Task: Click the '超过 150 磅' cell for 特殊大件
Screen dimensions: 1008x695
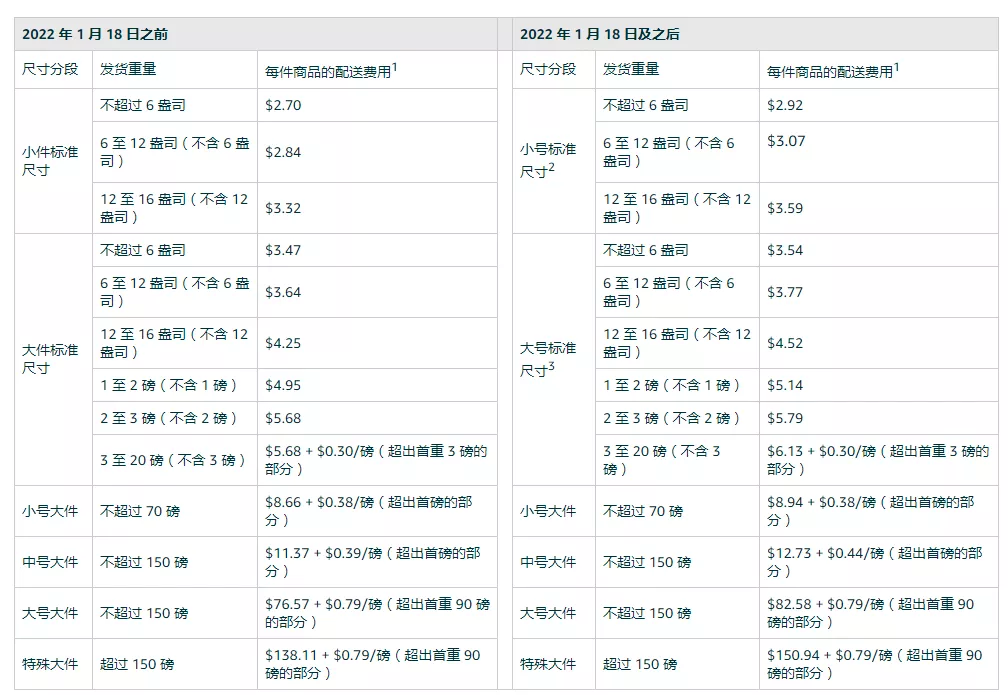Action: [x=640, y=663]
